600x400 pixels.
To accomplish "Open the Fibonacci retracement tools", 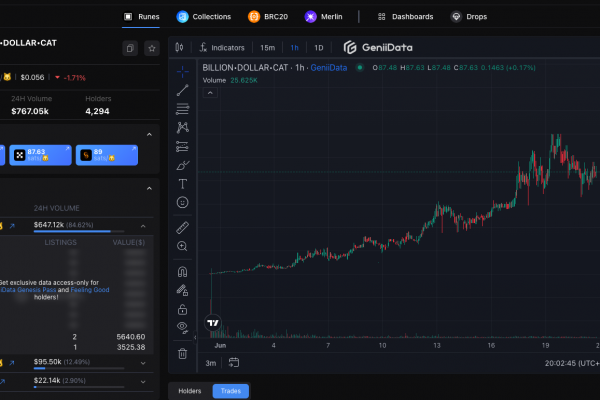I will (x=183, y=109).
